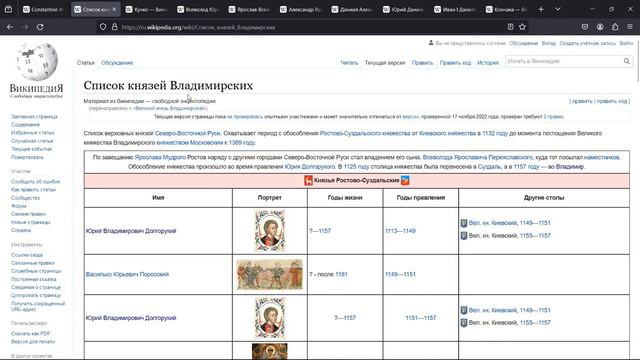Screen dimensions: 640x360
Task: Click the Василько Юрьевич battle miniature thumbnail
Action: click(270, 274)
